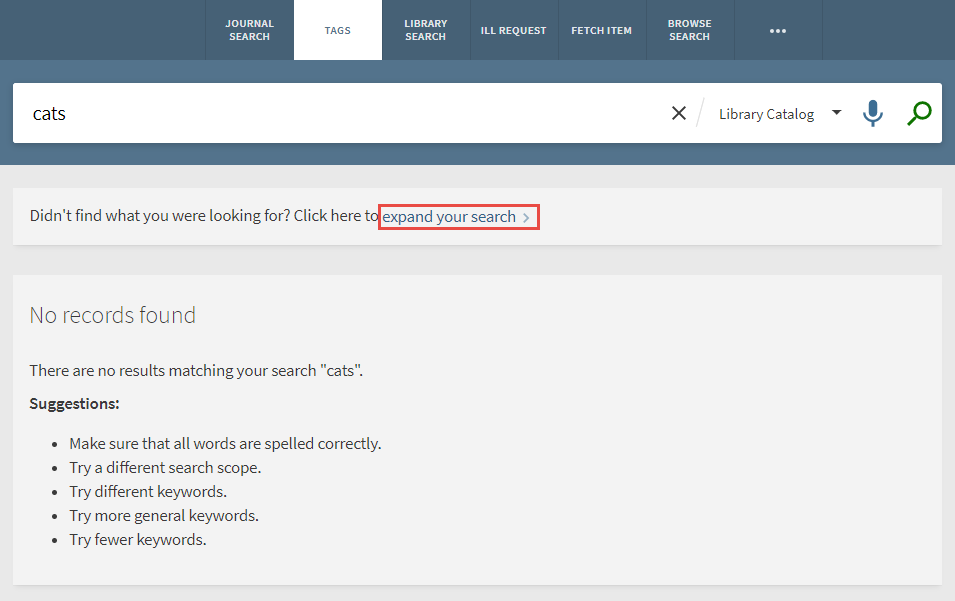Click the no results matching 'cats' message
The image size is (955, 601).
196,371
